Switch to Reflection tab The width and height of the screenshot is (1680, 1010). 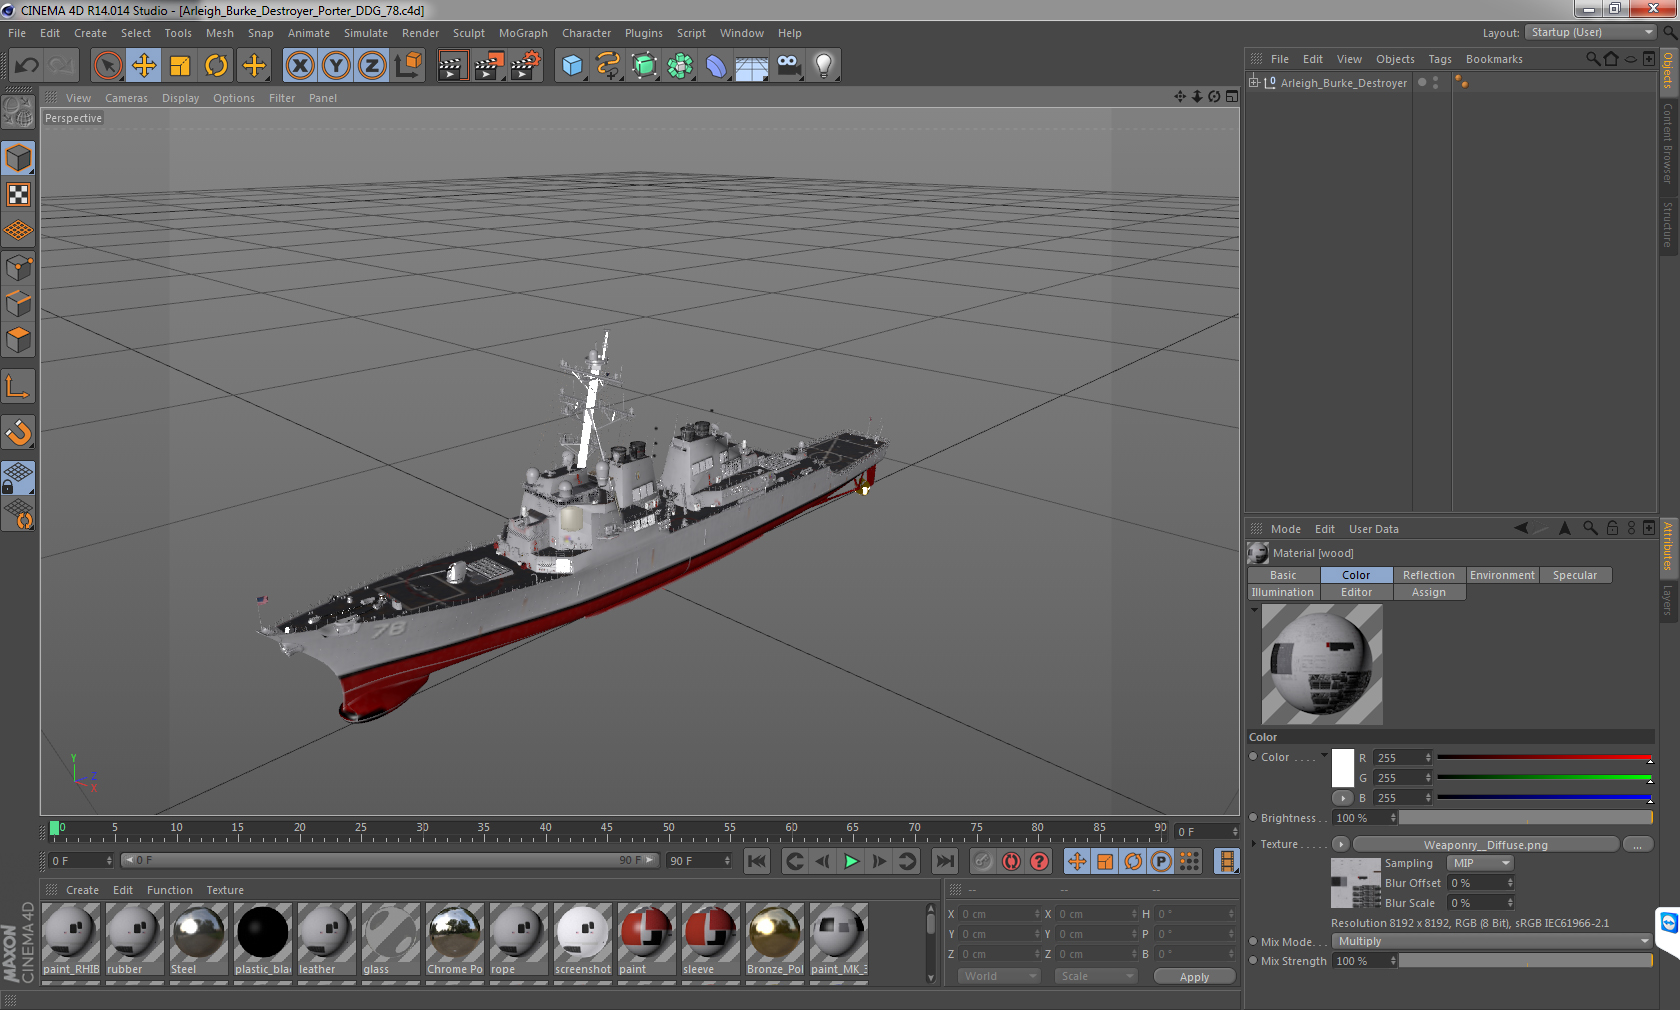[x=1428, y=575]
